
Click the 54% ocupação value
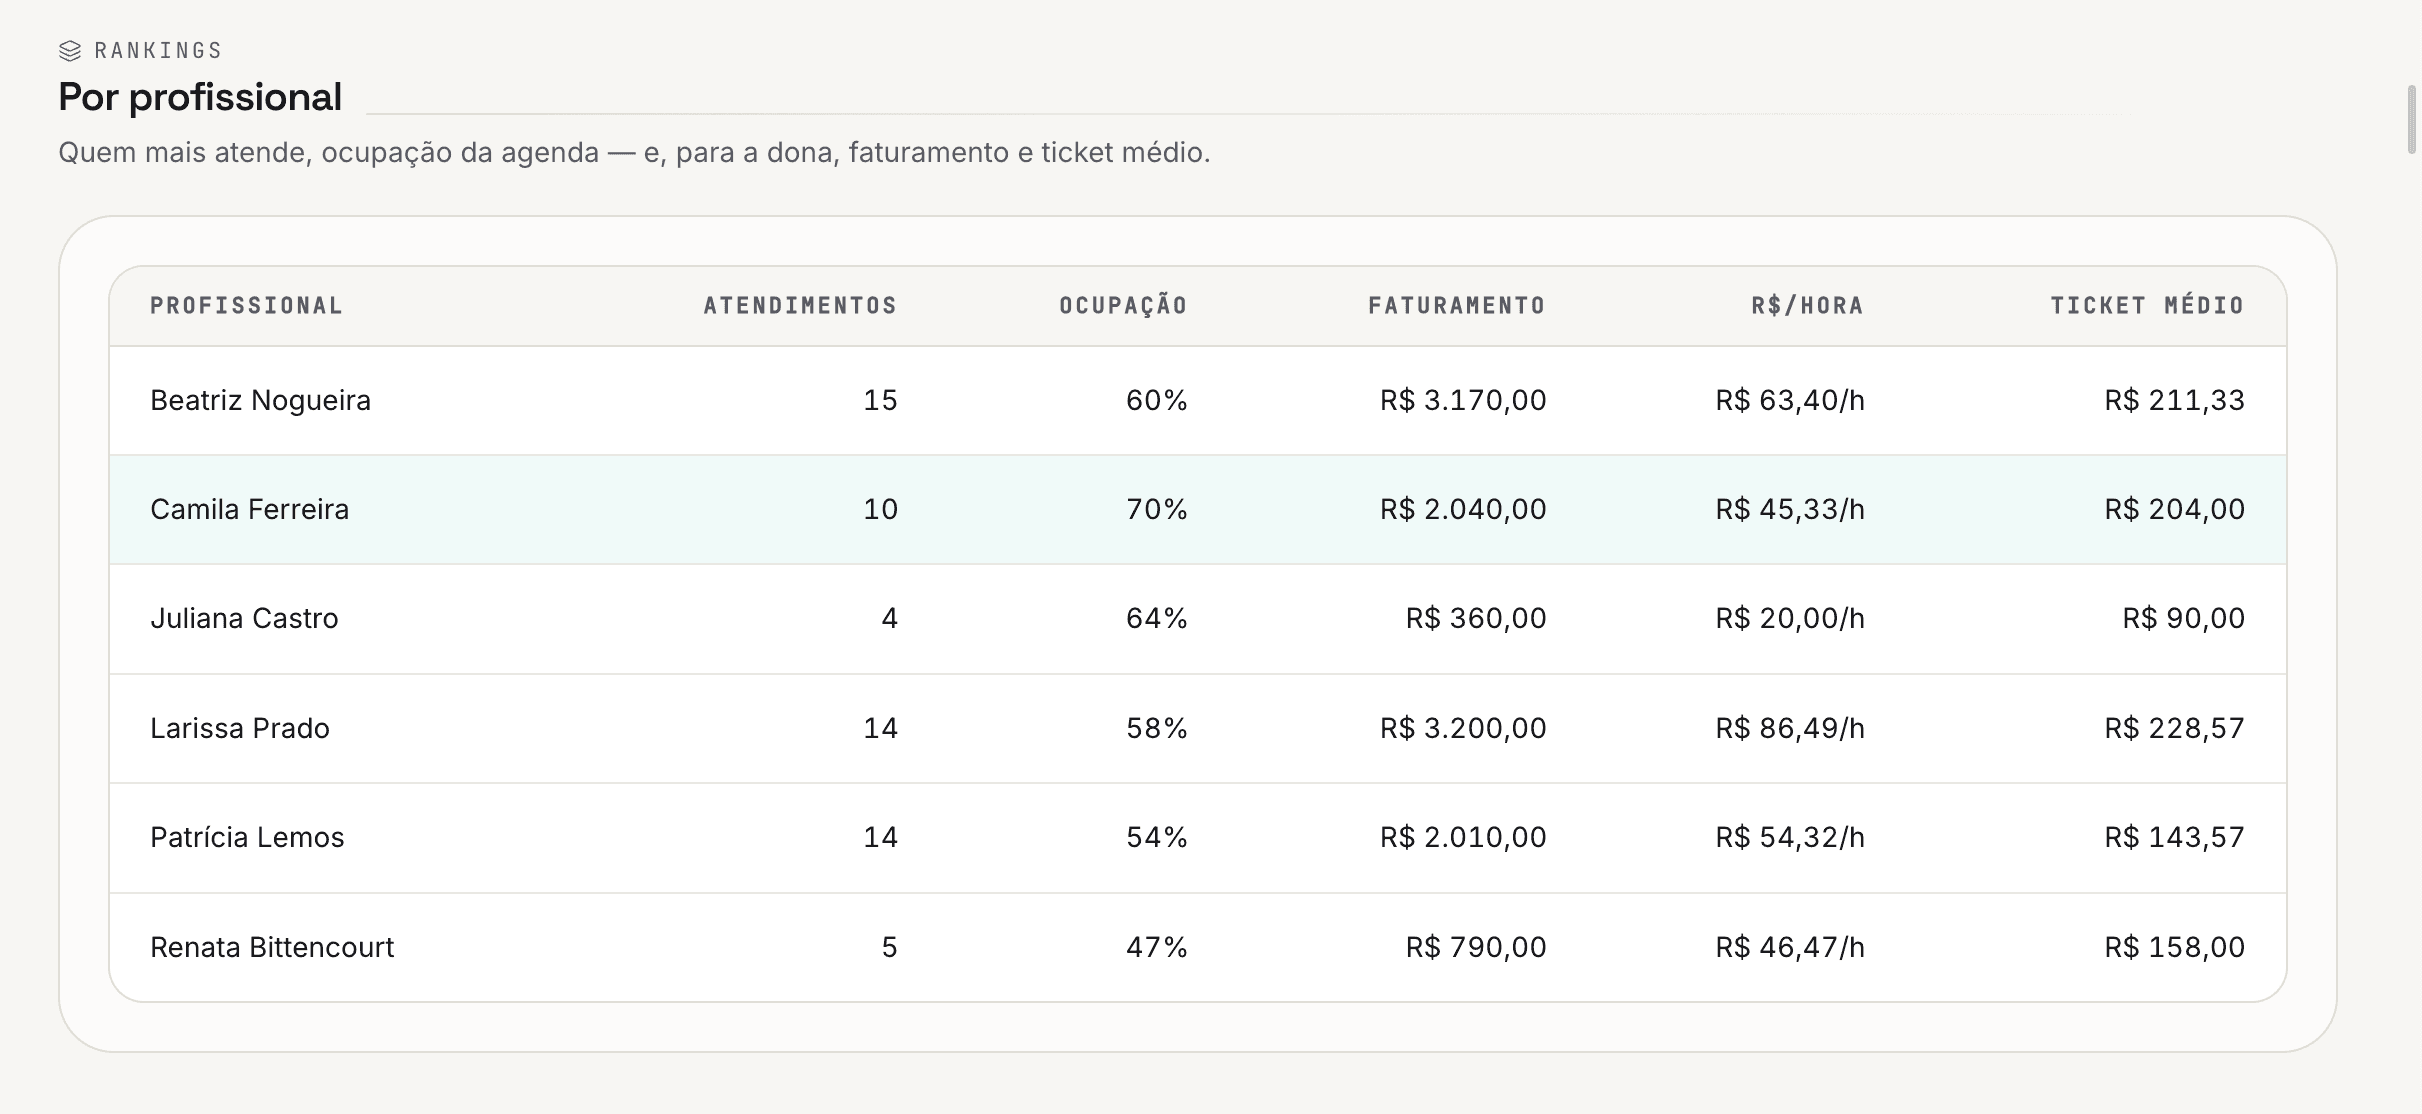(1157, 837)
